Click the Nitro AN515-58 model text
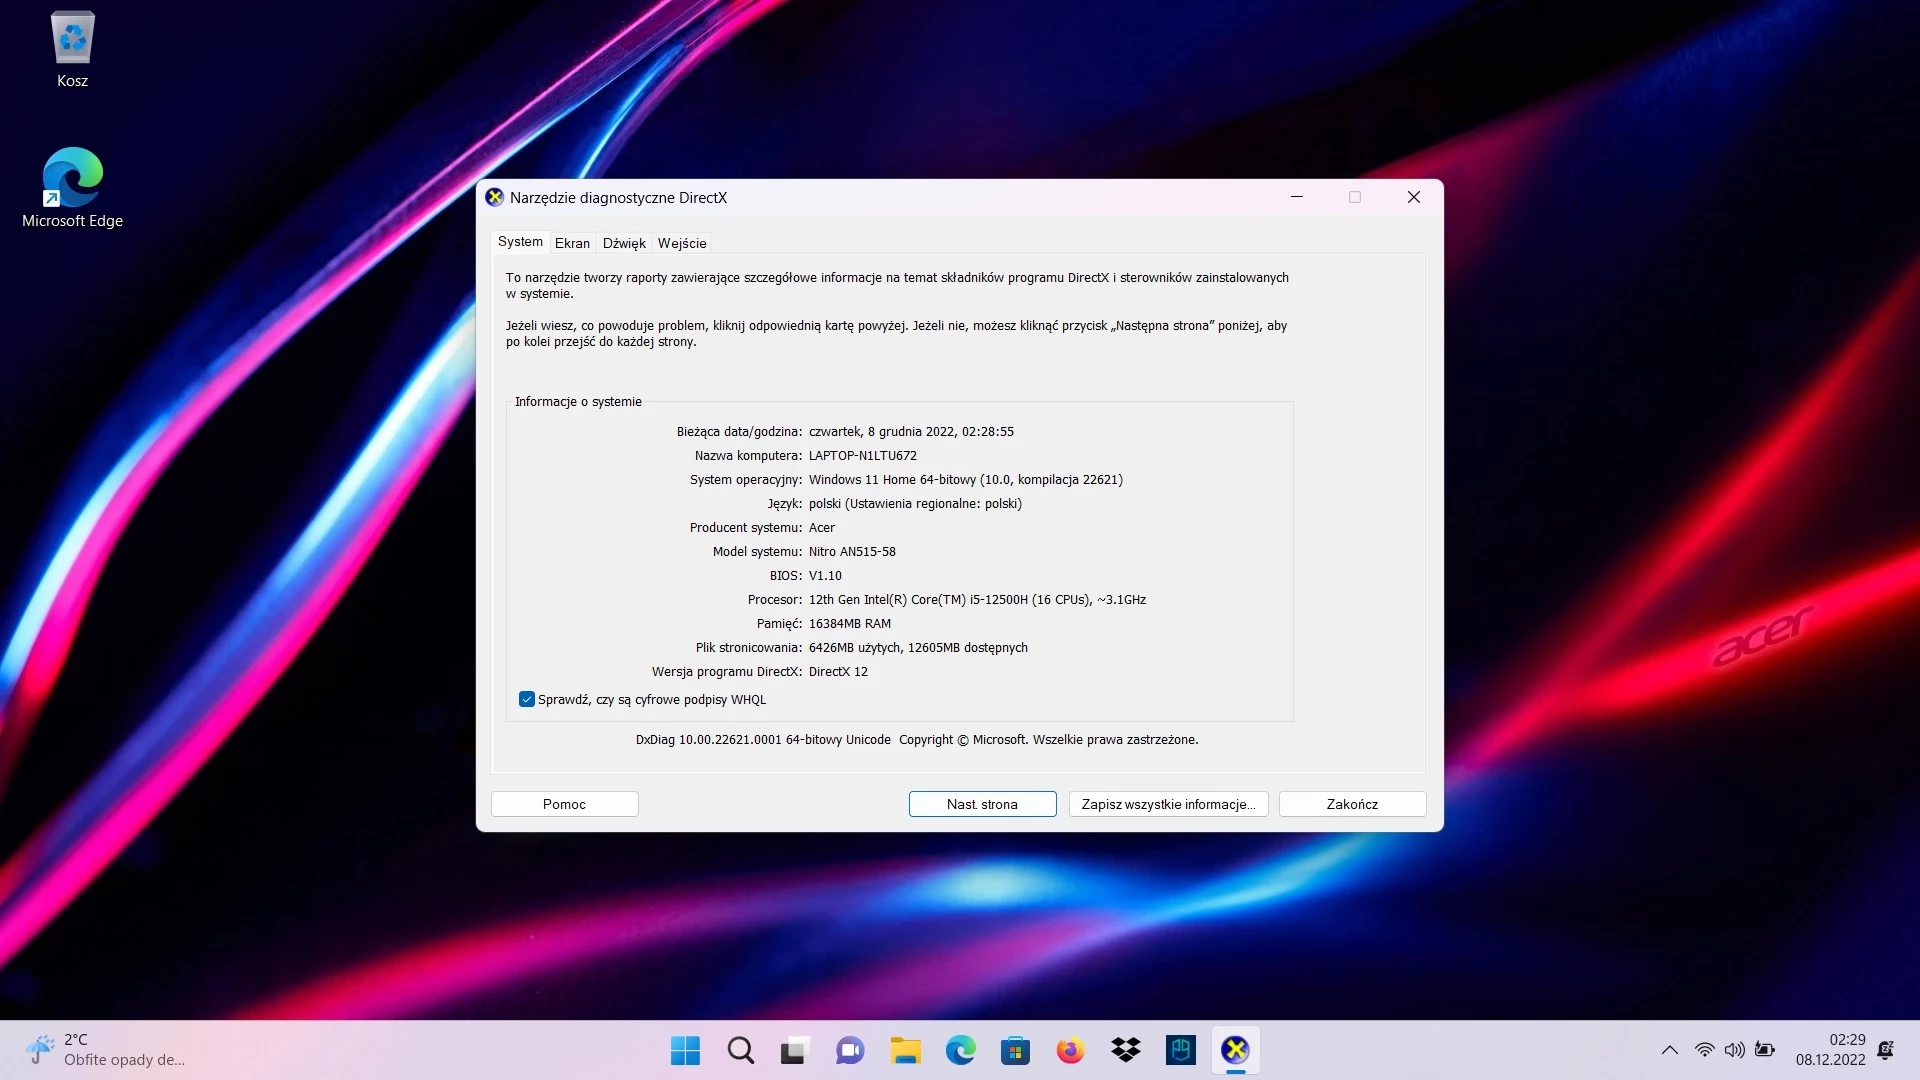The height and width of the screenshot is (1080, 1920). point(852,552)
